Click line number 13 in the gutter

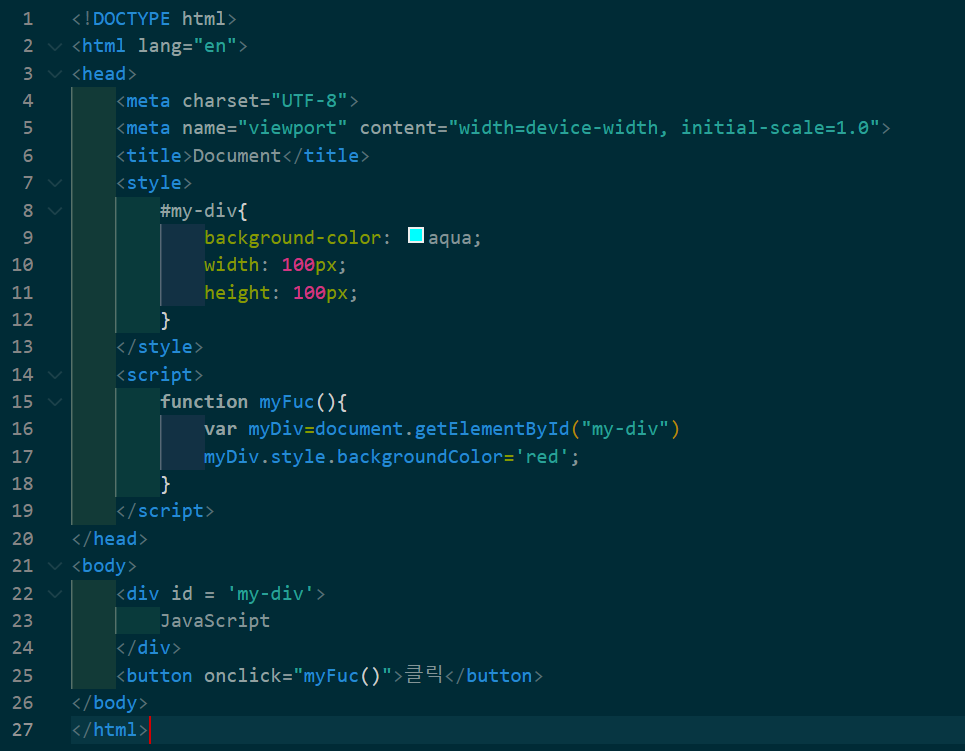(23, 347)
